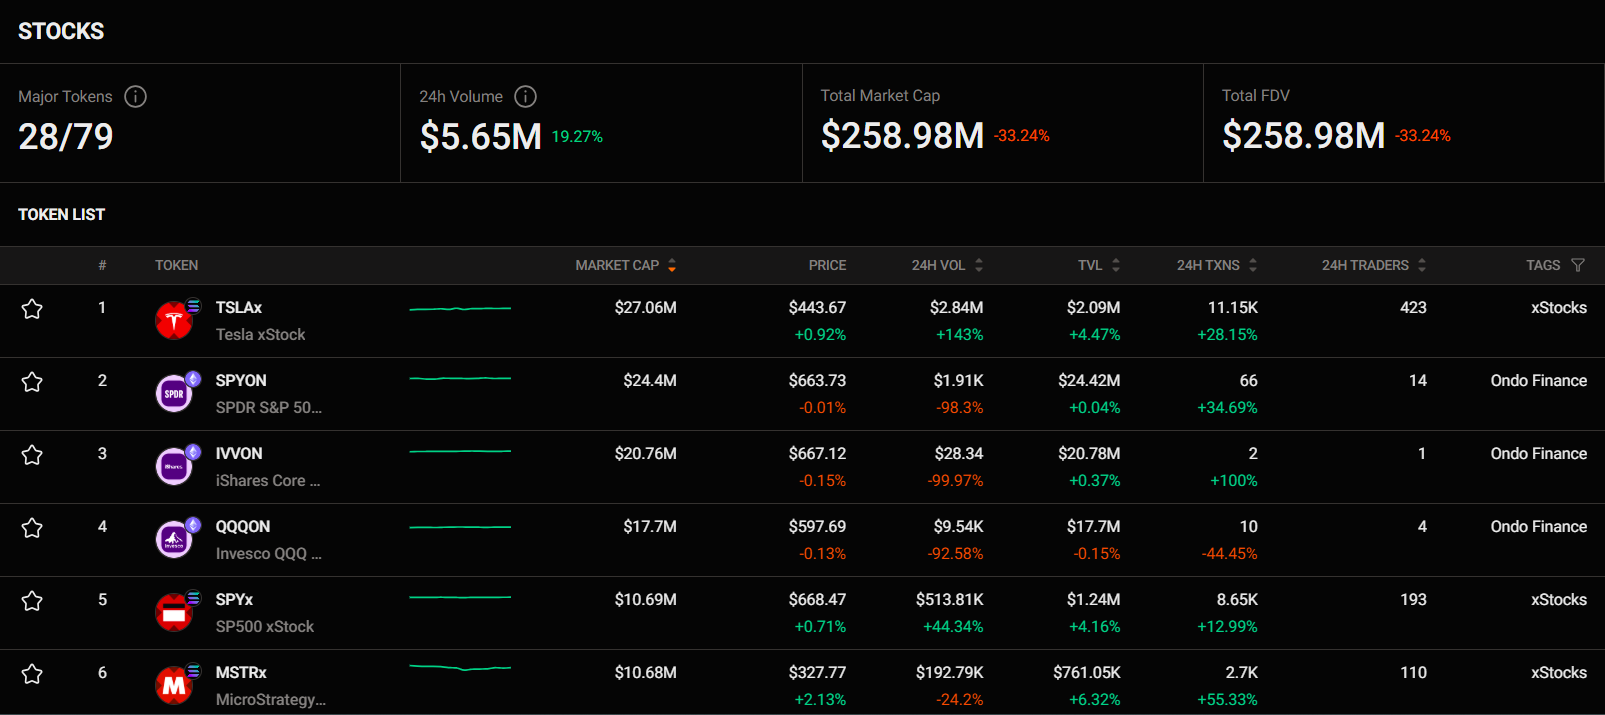Sort by 24H TRADERS column arrows
The image size is (1605, 715).
click(1422, 265)
